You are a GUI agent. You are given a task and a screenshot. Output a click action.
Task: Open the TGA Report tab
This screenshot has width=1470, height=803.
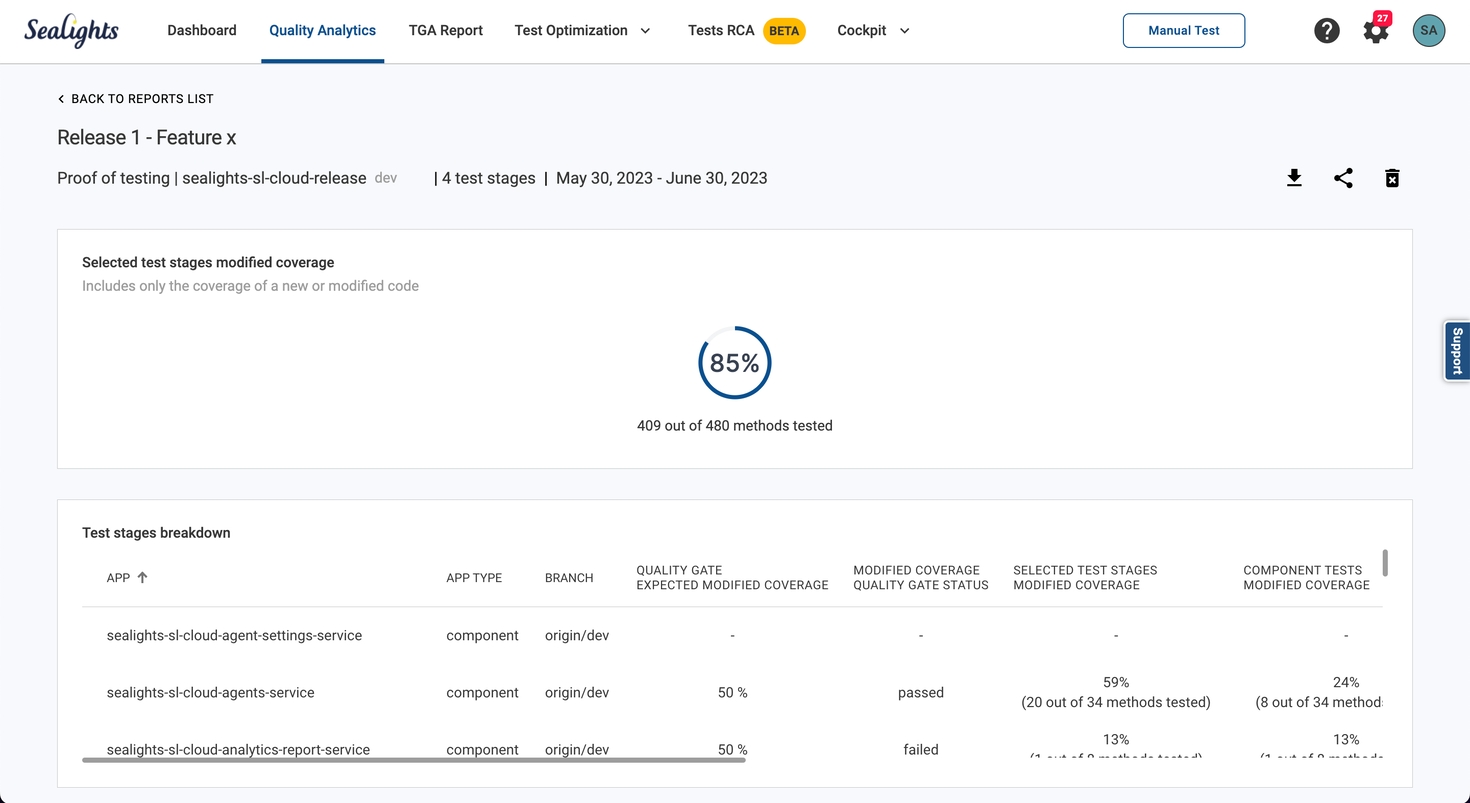pos(446,31)
